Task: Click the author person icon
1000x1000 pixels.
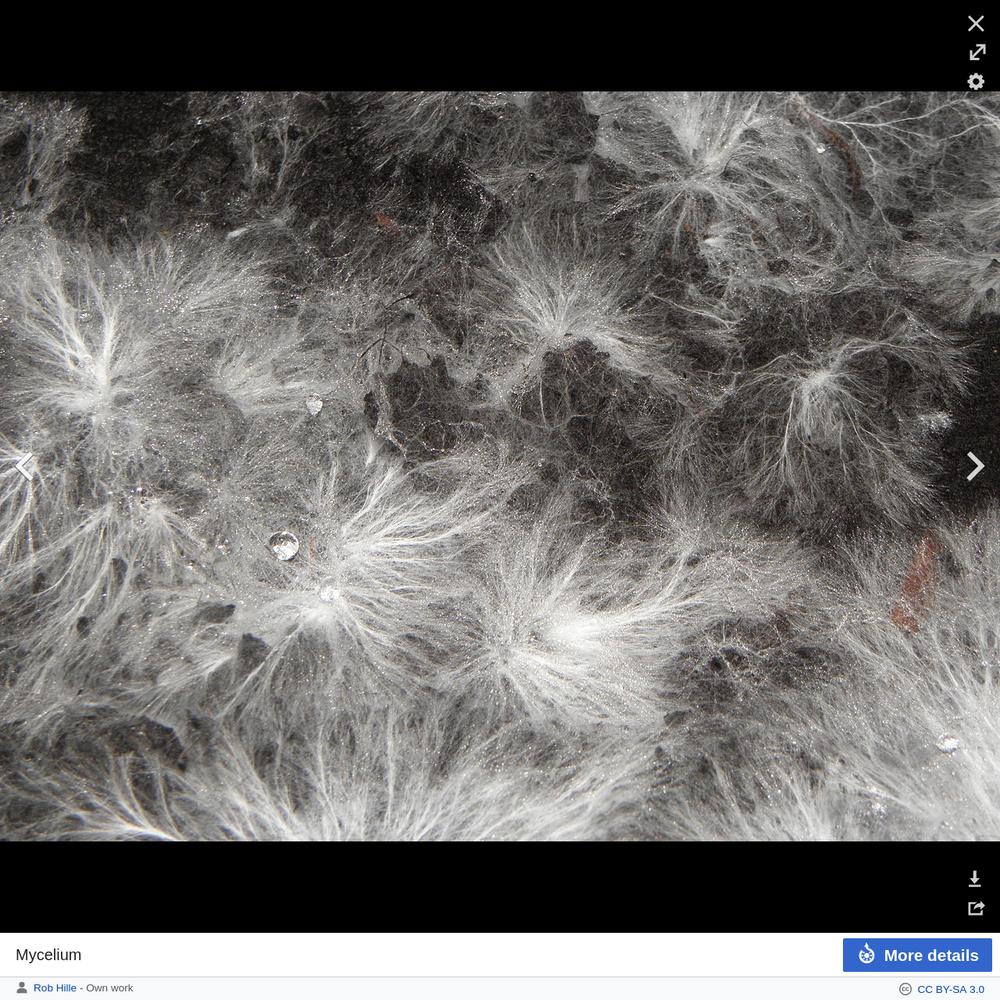Action: (22, 988)
